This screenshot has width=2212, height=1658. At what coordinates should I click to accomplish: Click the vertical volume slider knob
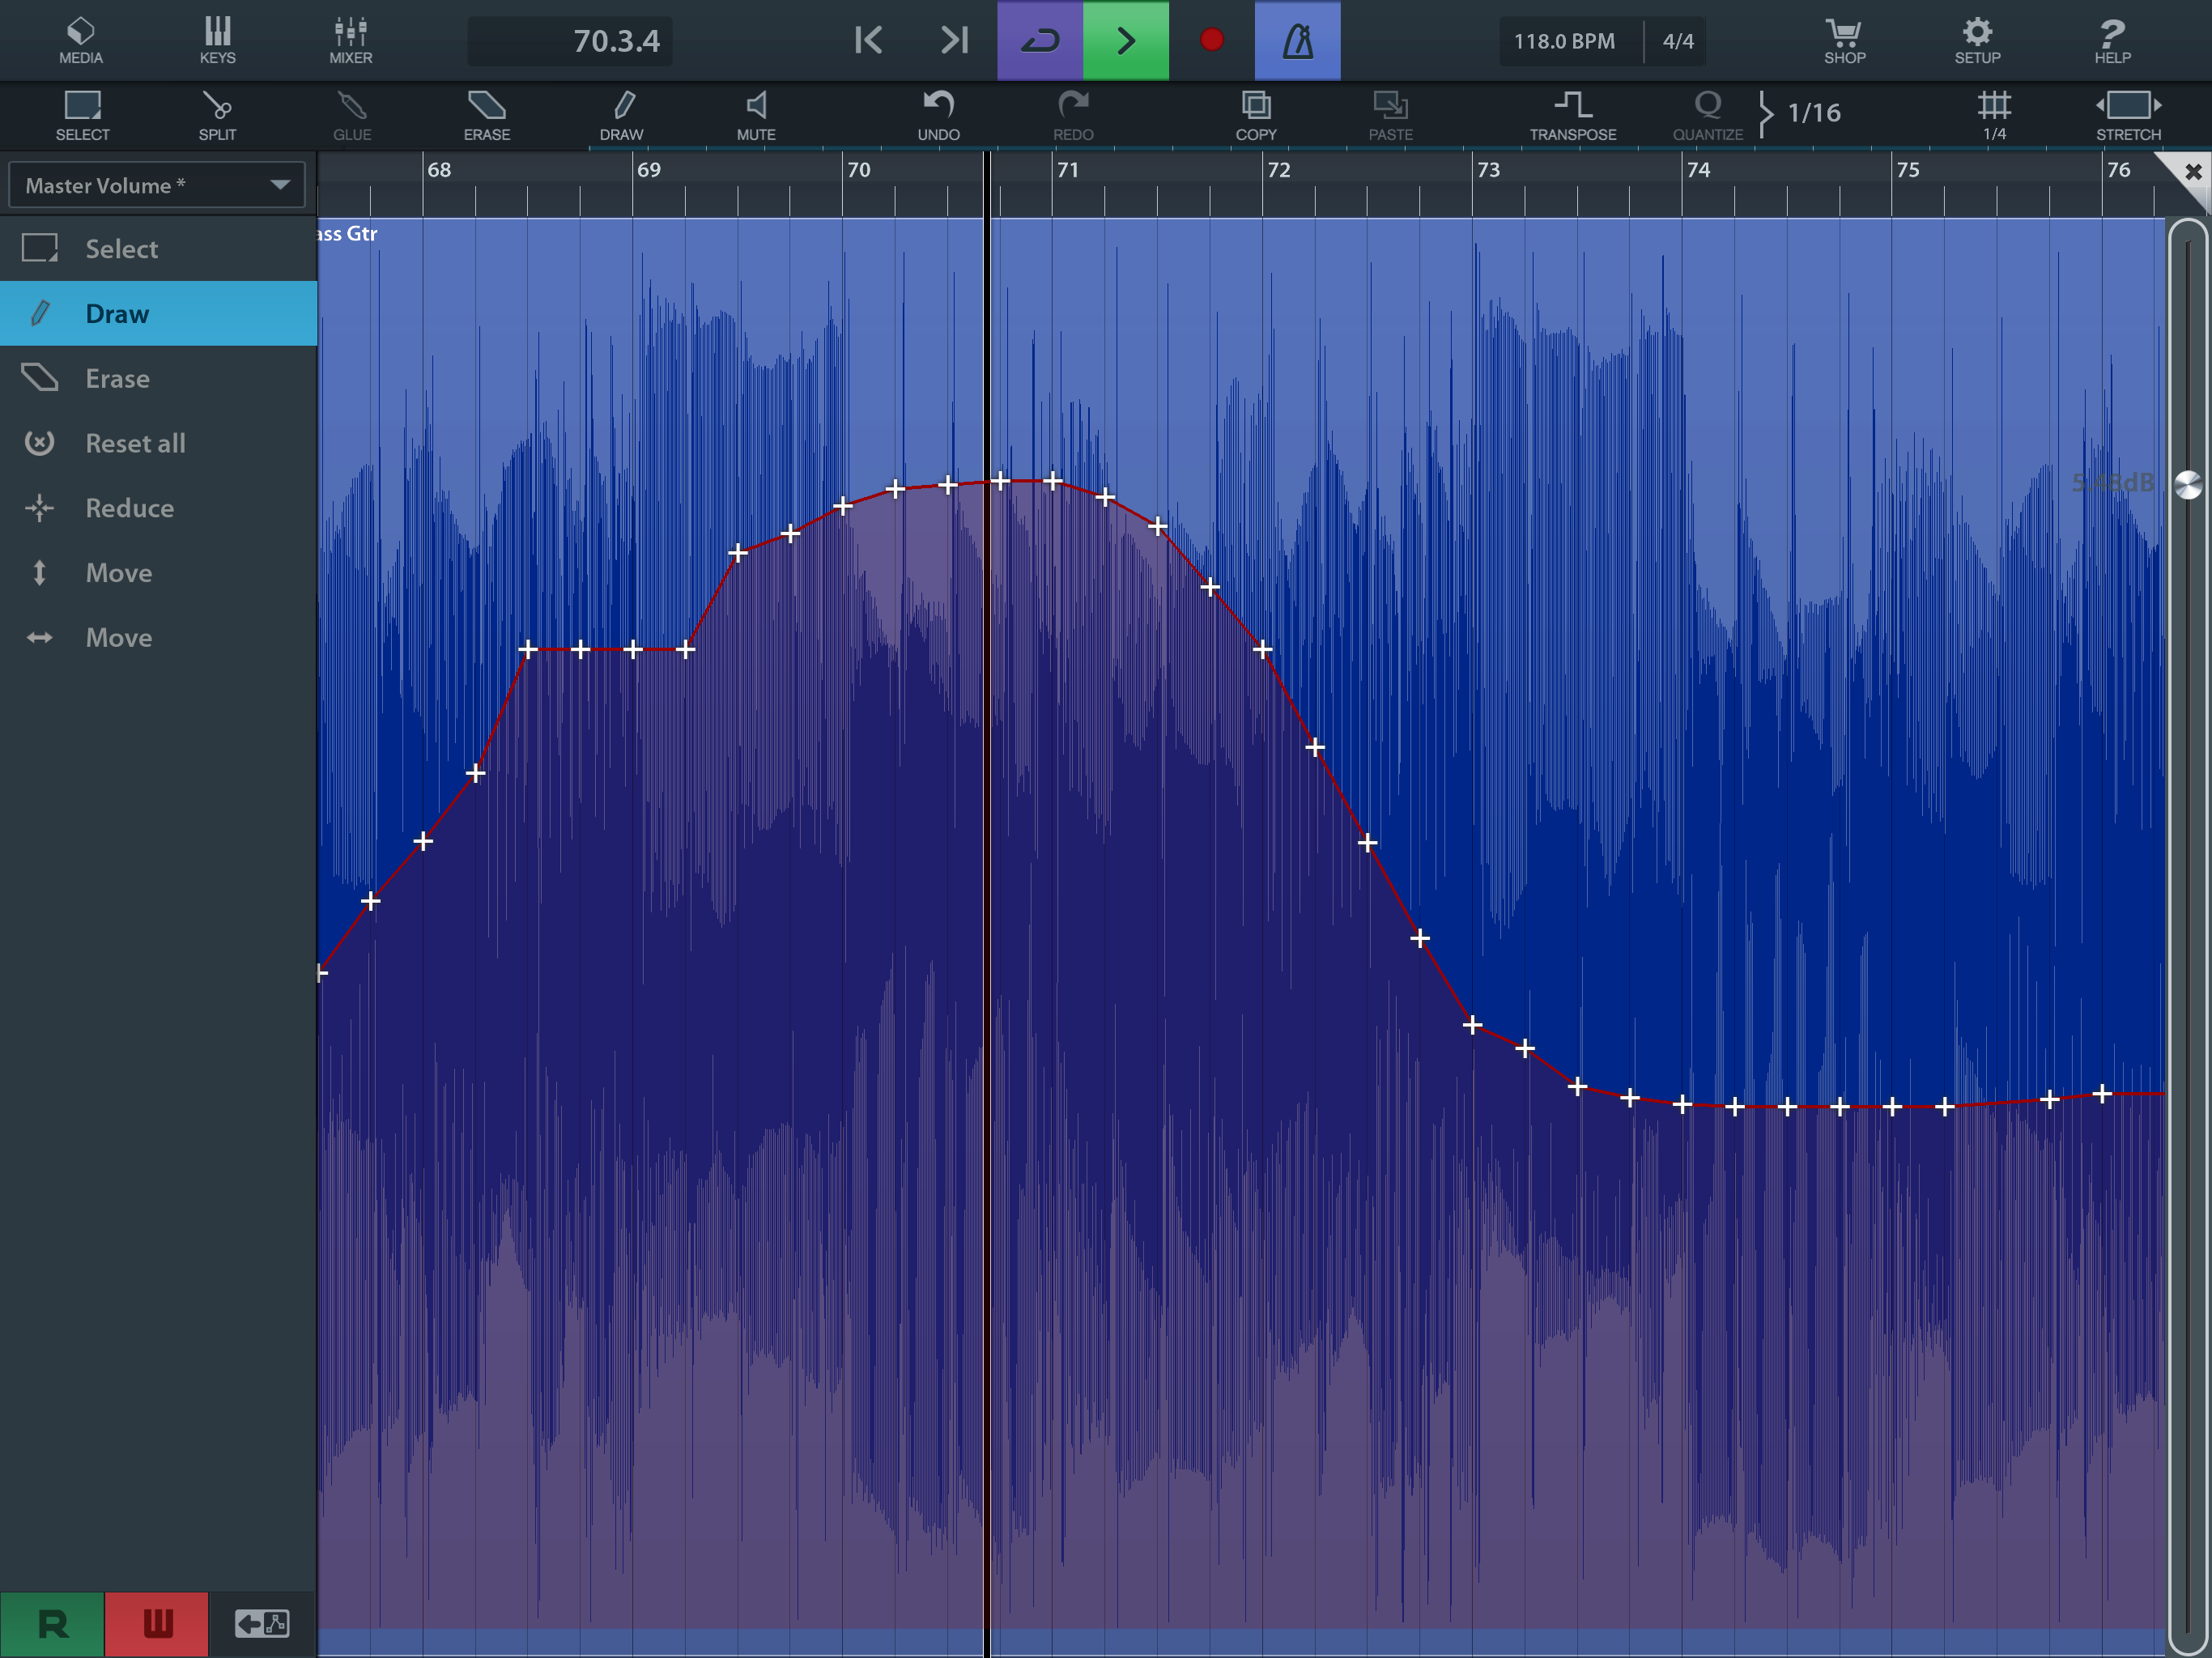2188,485
